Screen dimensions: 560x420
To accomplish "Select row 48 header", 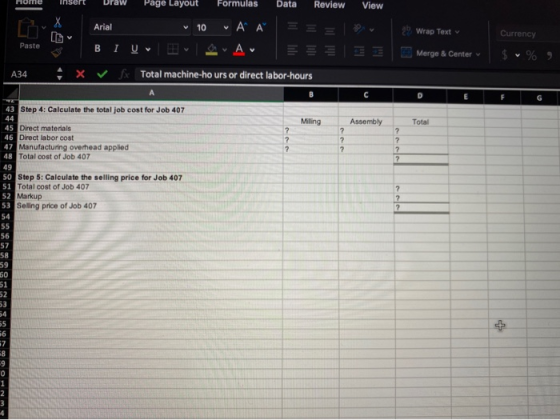I will click(8, 156).
